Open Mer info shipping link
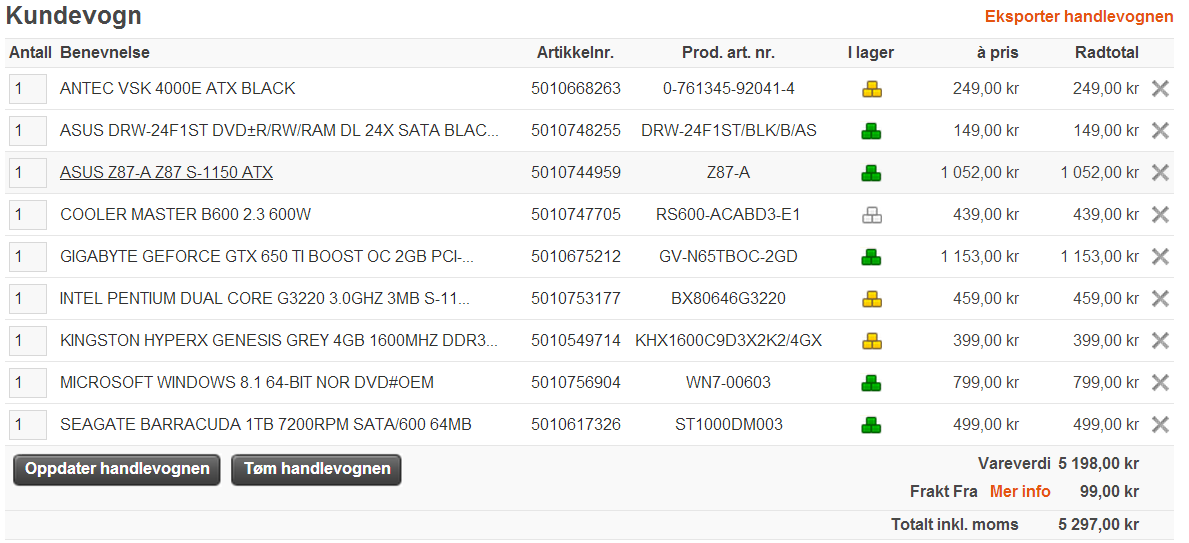This screenshot has height=543, width=1189. coord(1020,491)
